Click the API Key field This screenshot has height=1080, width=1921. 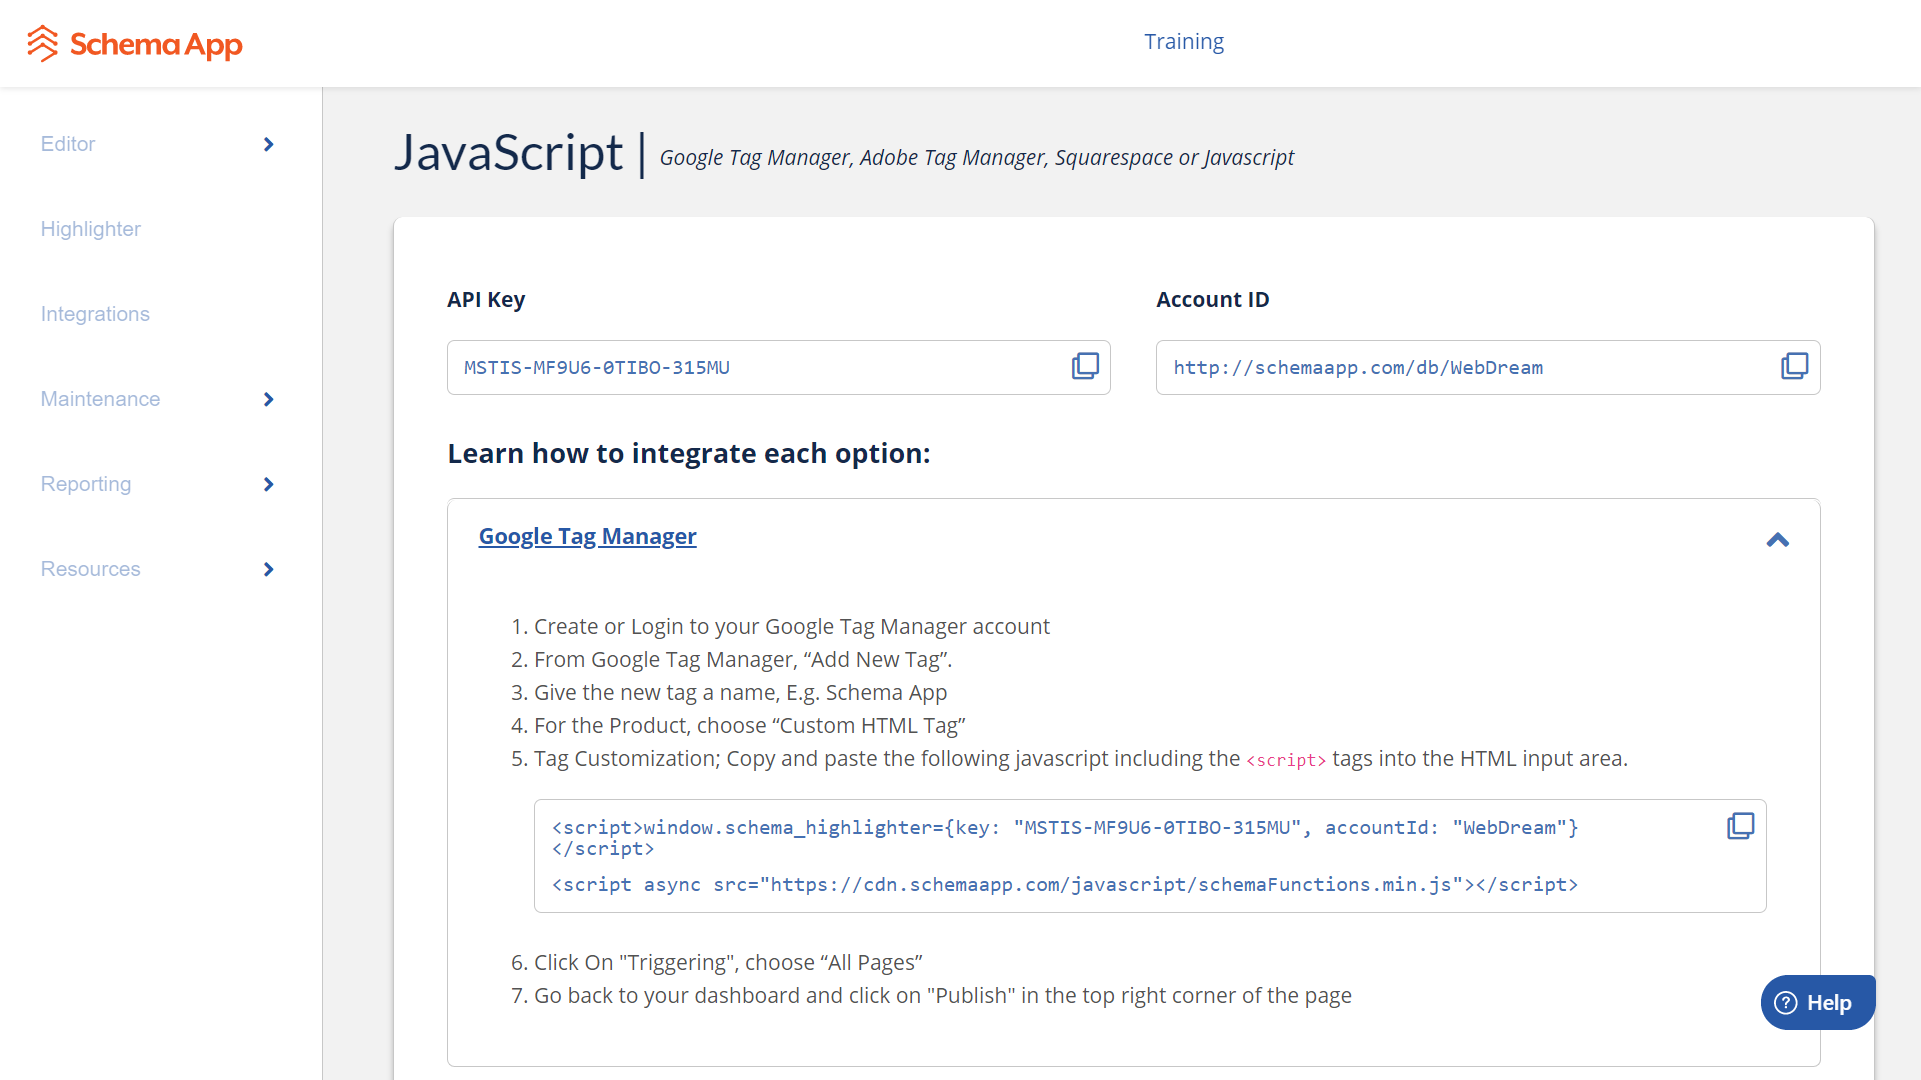click(x=778, y=367)
